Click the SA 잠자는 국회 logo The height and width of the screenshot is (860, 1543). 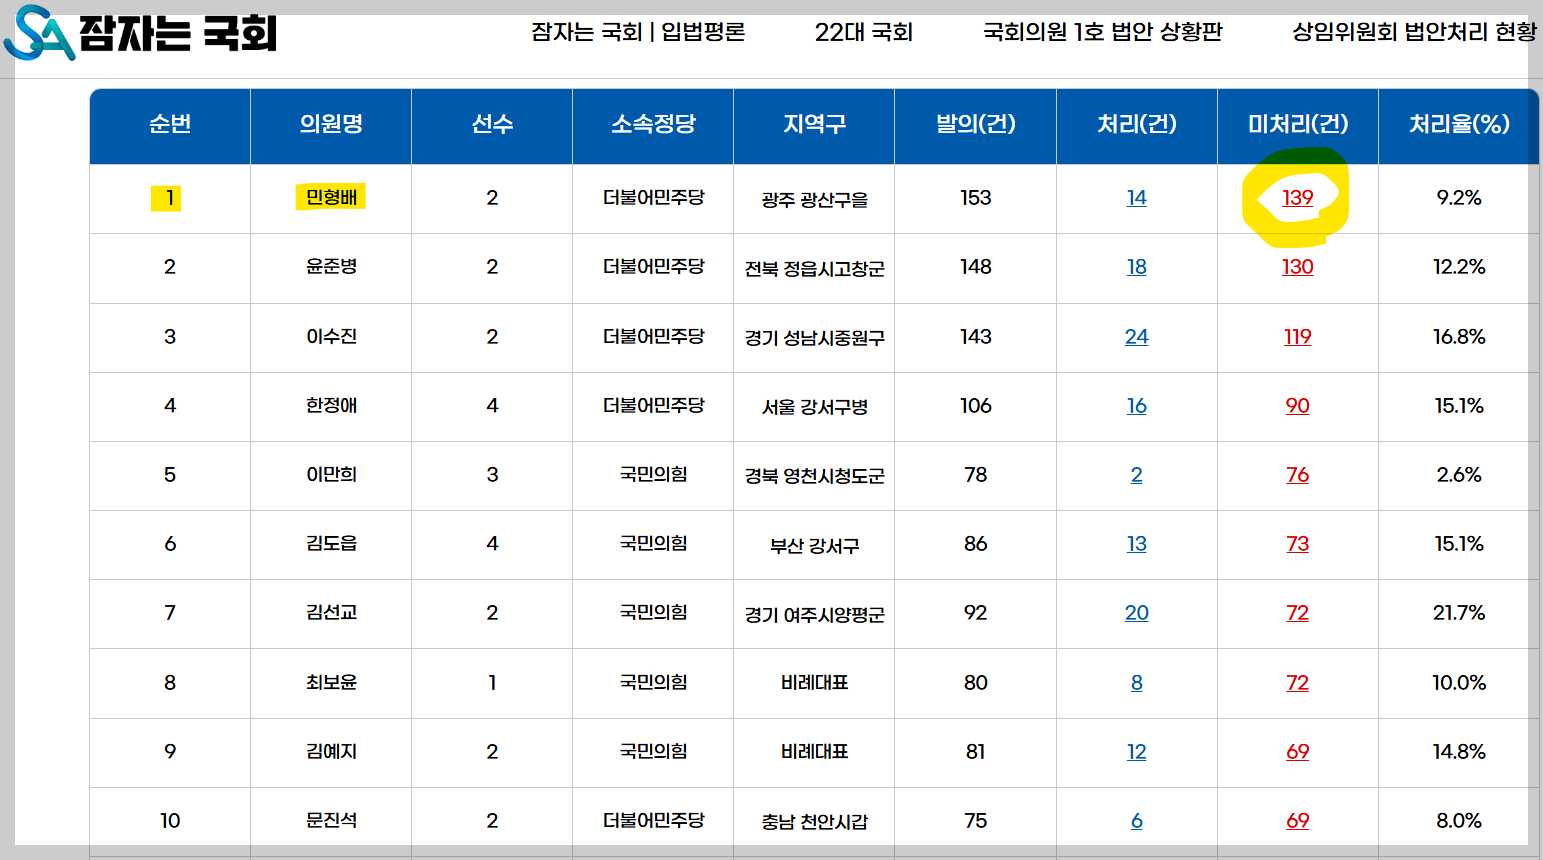click(x=140, y=33)
